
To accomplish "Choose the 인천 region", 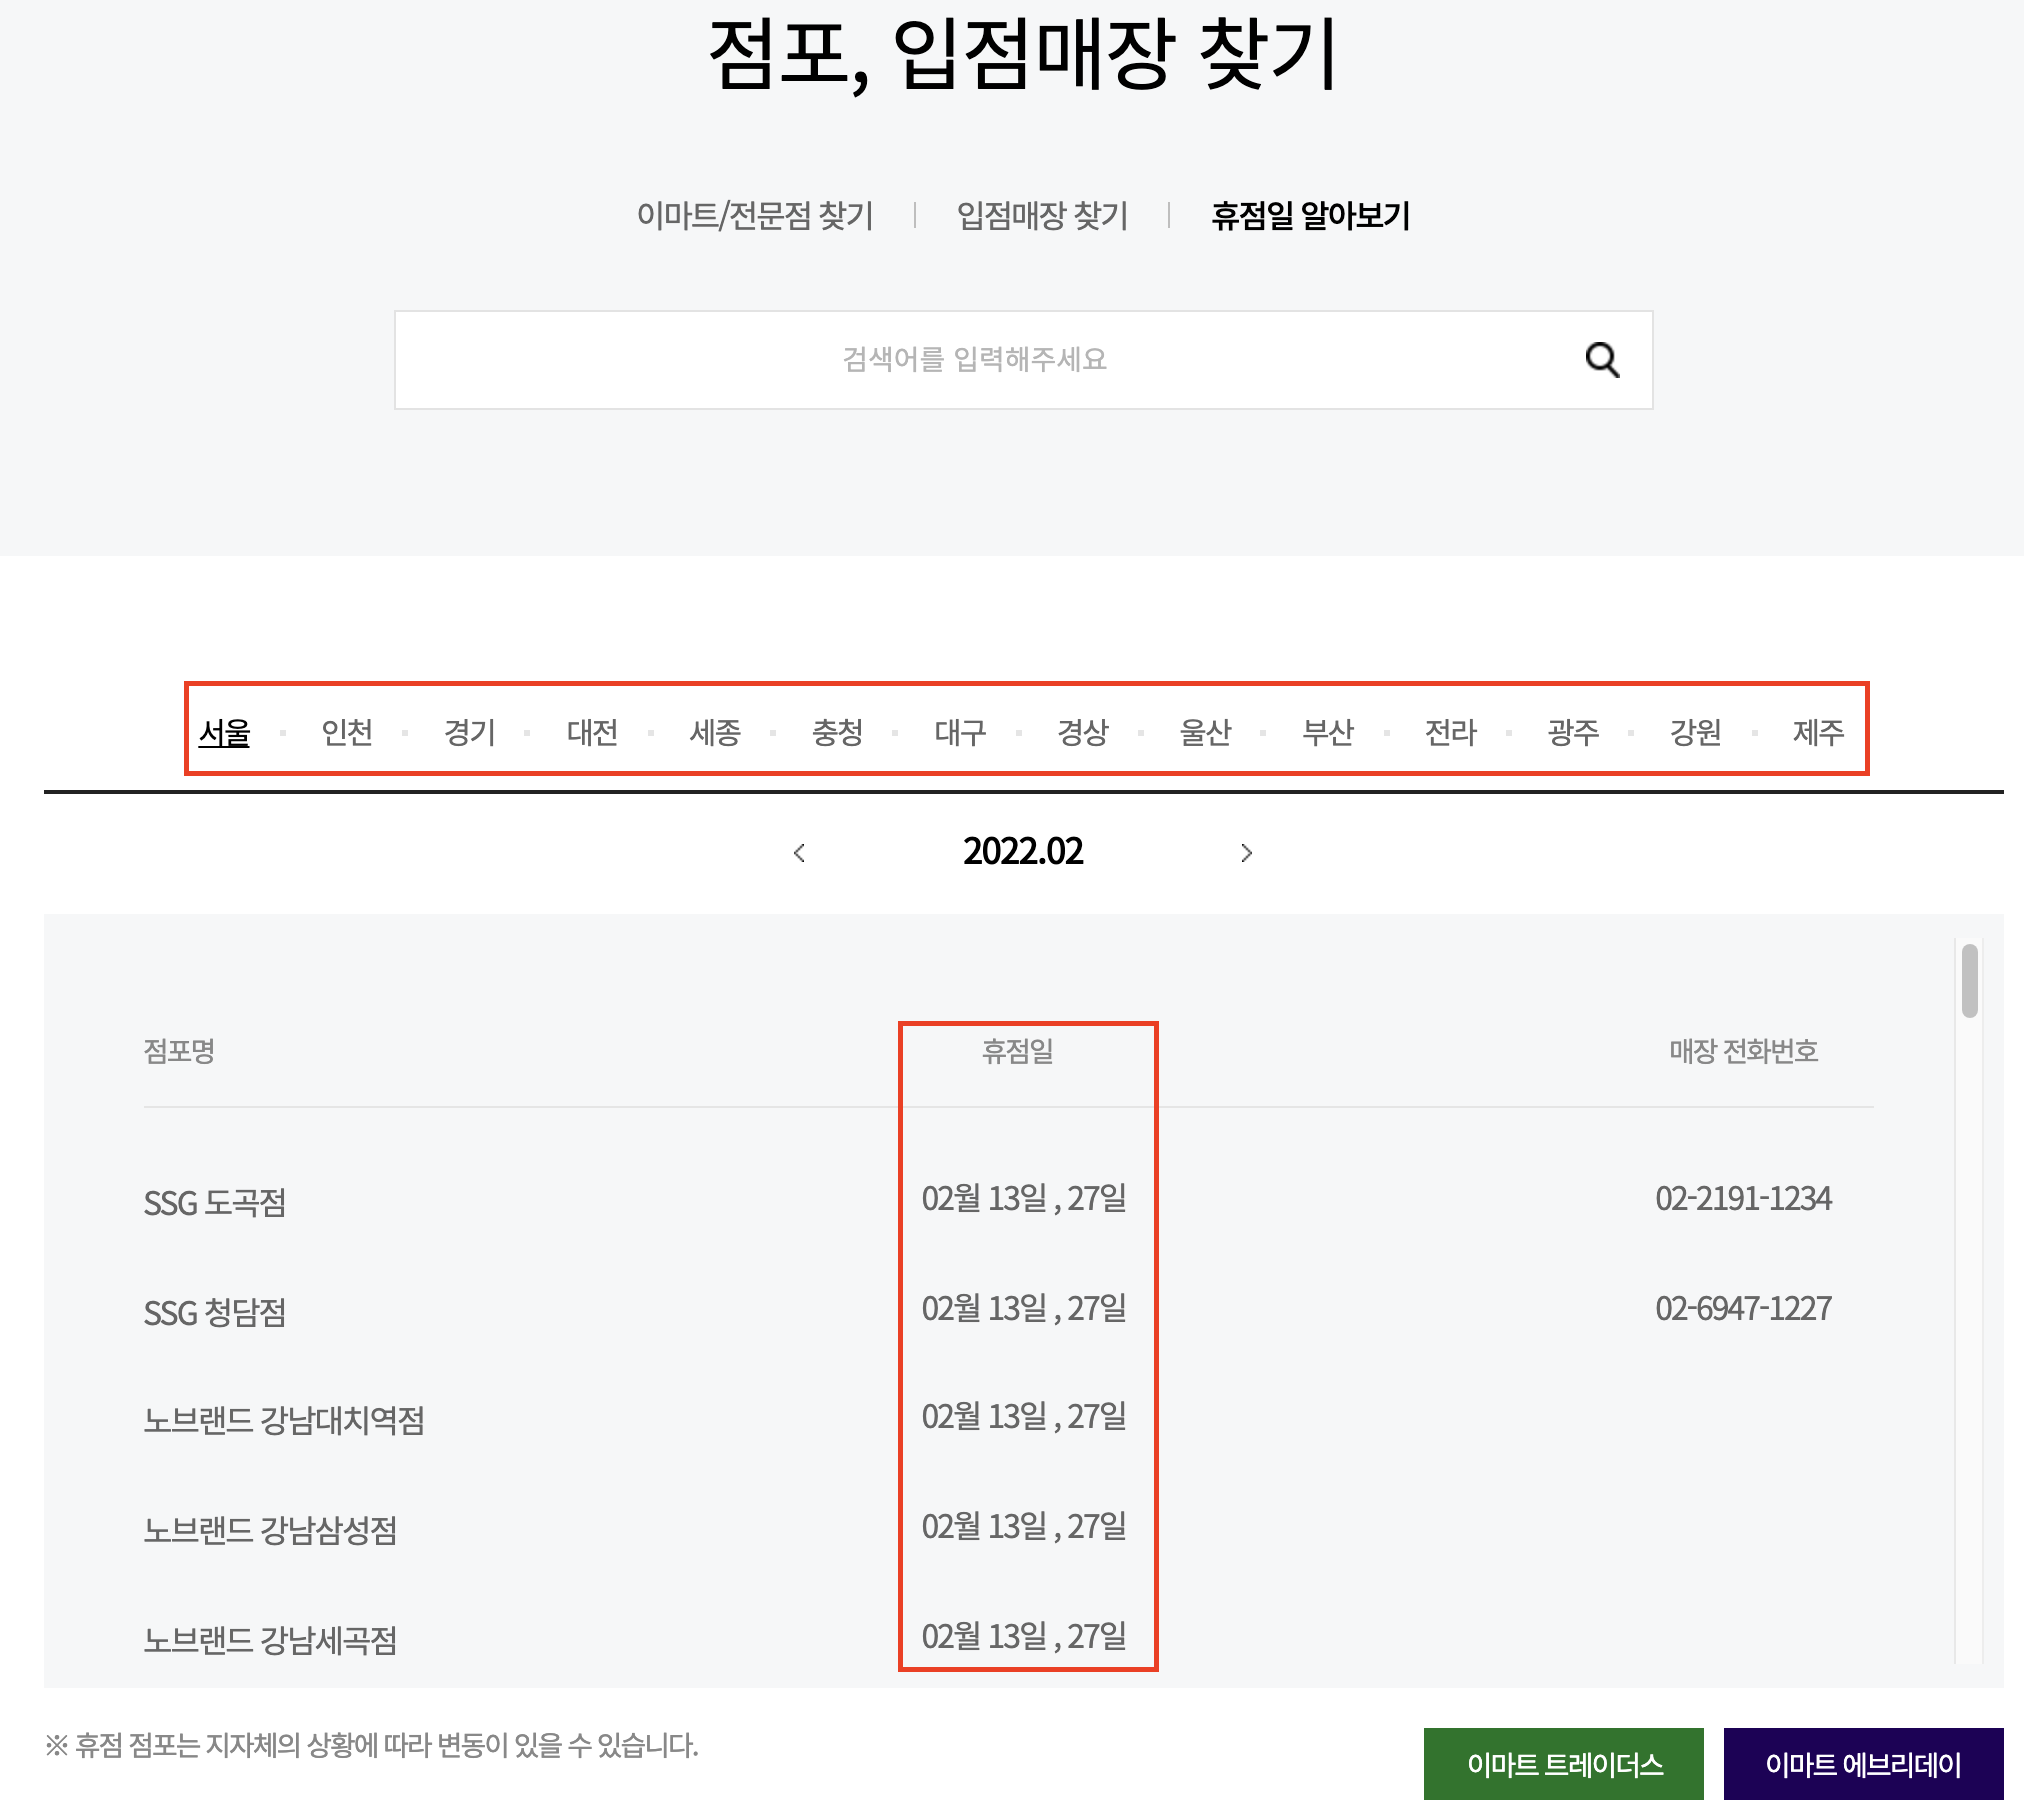I will click(x=347, y=733).
